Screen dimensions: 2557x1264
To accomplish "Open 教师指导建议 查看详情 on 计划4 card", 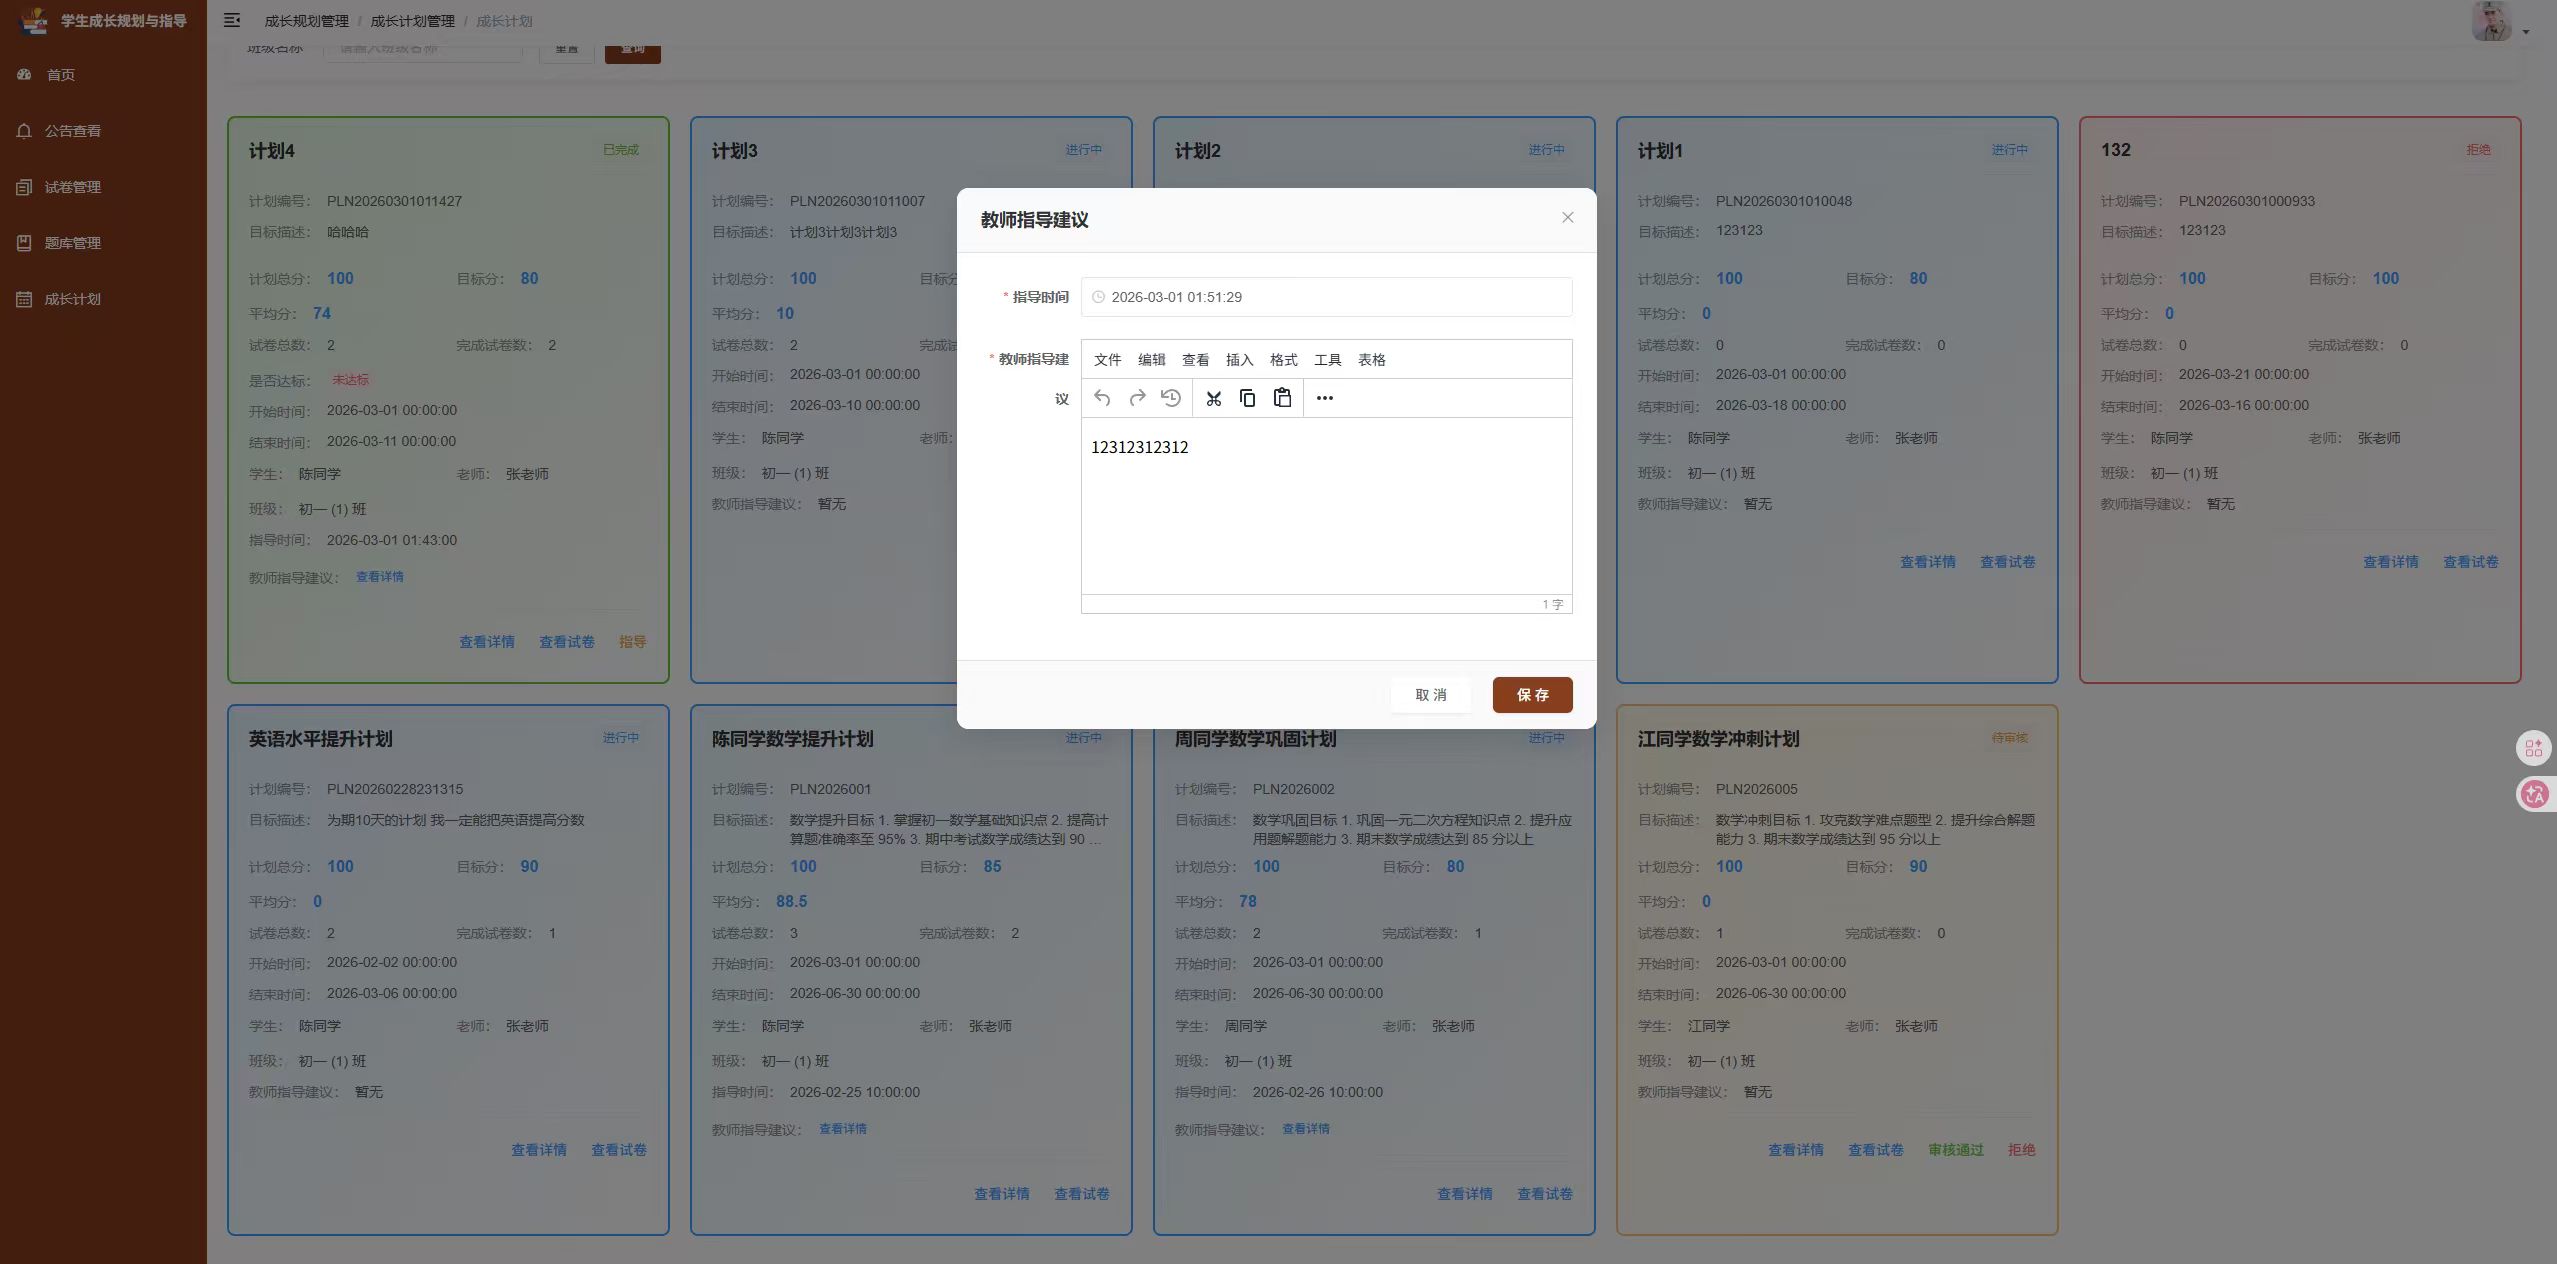I will pos(380,577).
